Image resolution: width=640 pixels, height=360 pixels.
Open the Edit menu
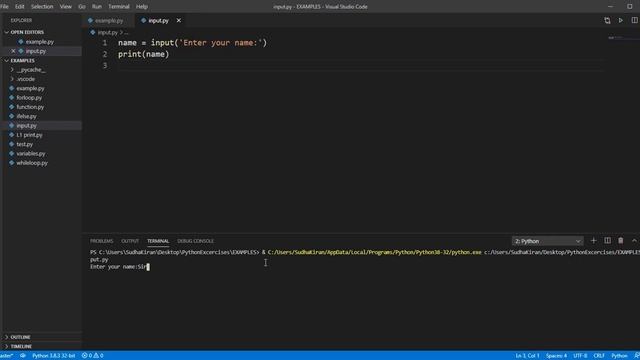(20, 7)
